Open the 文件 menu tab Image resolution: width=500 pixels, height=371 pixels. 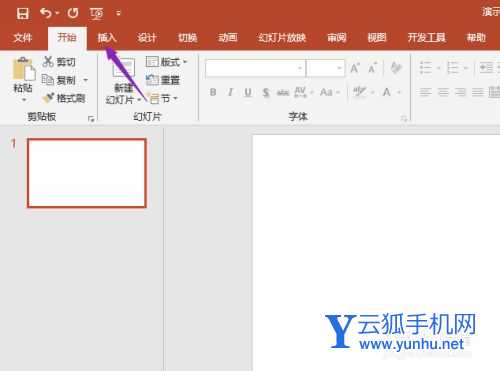23,38
